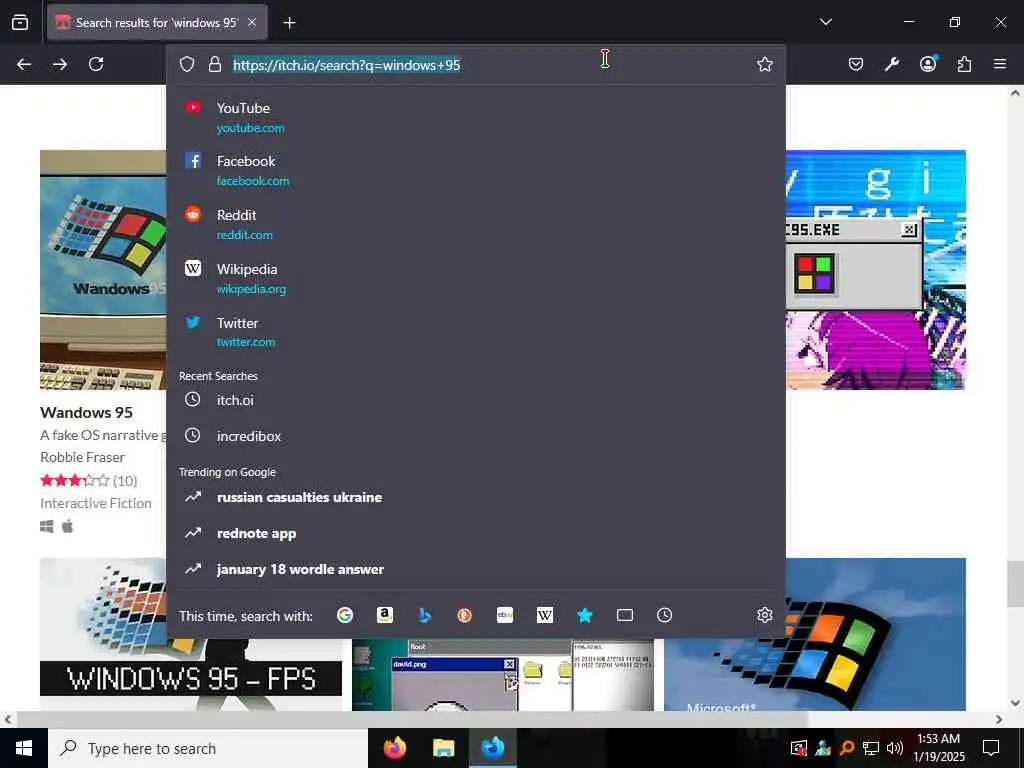Open developer tools wrench icon
The width and height of the screenshot is (1024, 768).
pos(891,64)
